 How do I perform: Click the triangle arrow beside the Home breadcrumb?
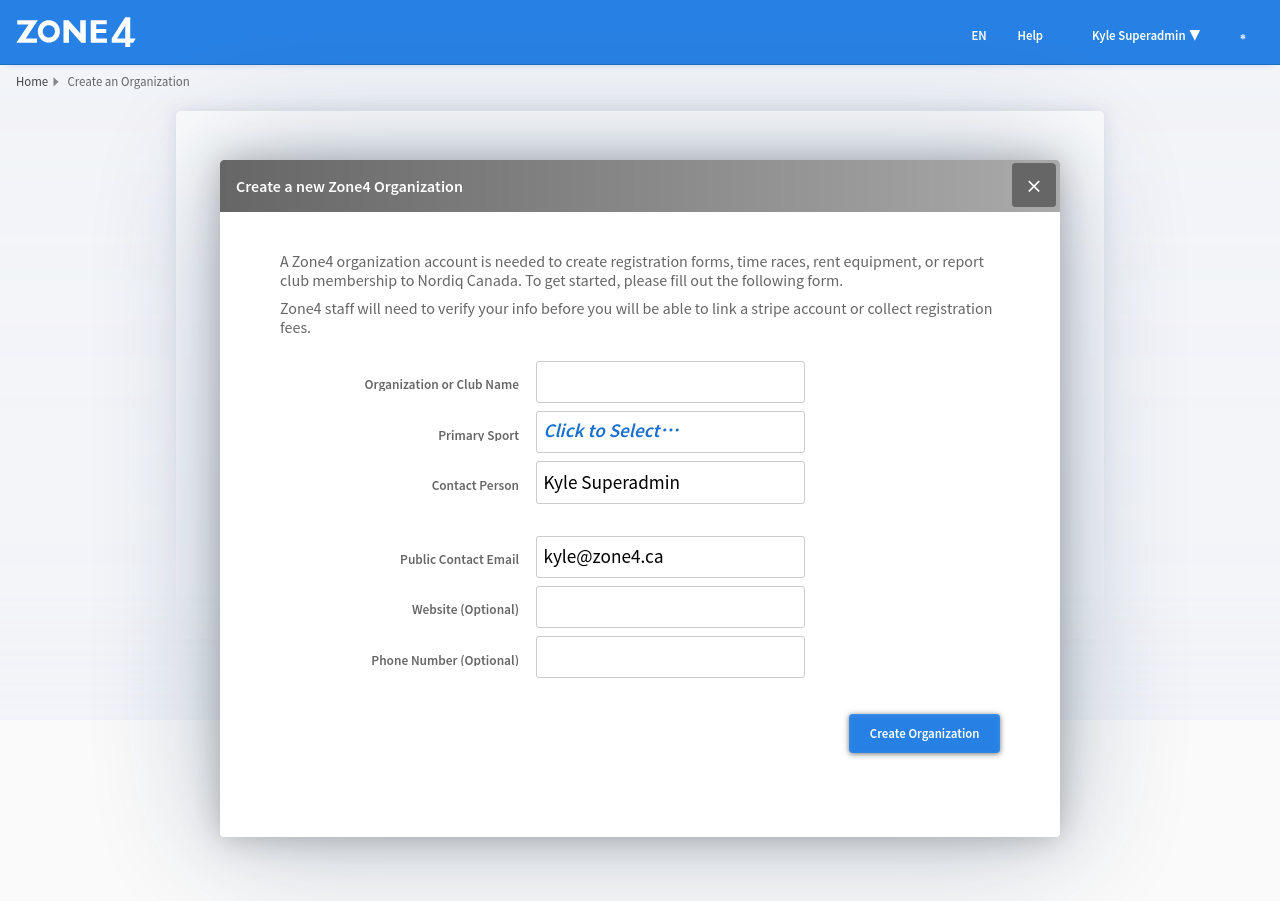point(56,82)
